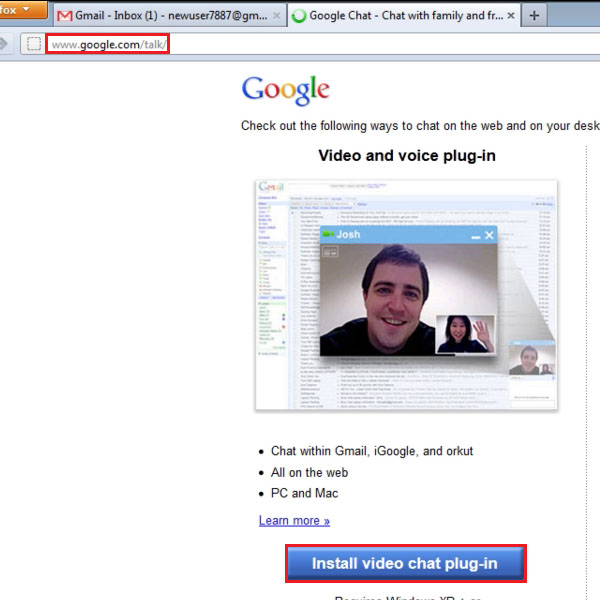Click the Gmail favicon on first tab
The width and height of the screenshot is (600, 600).
pyautogui.click(x=64, y=16)
